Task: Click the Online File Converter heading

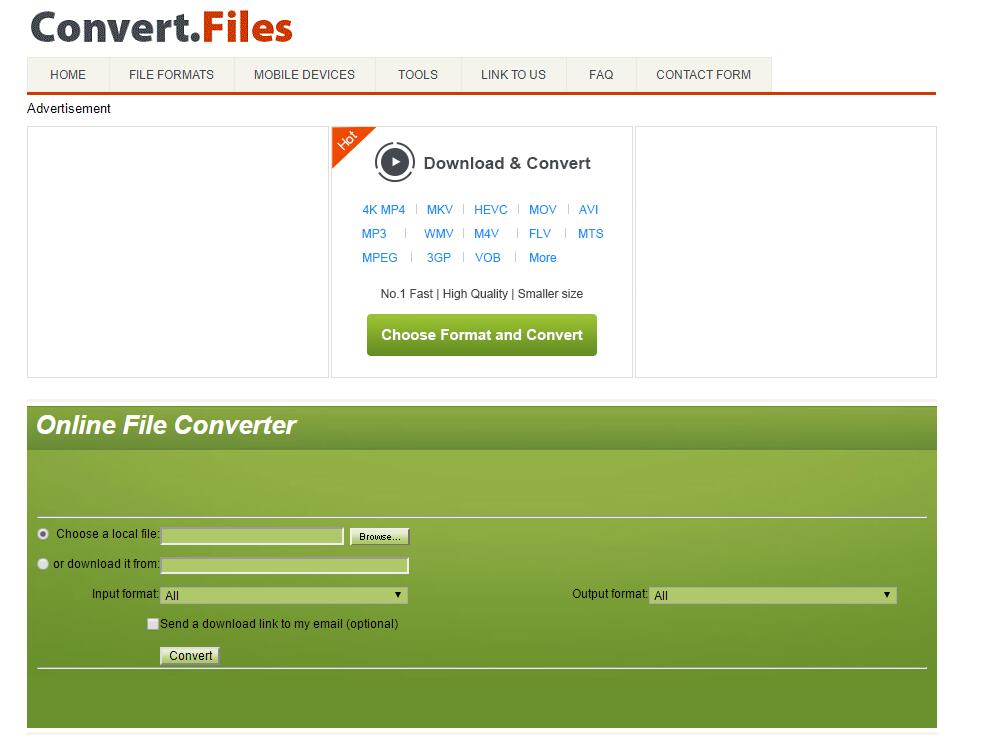Action: coord(166,425)
